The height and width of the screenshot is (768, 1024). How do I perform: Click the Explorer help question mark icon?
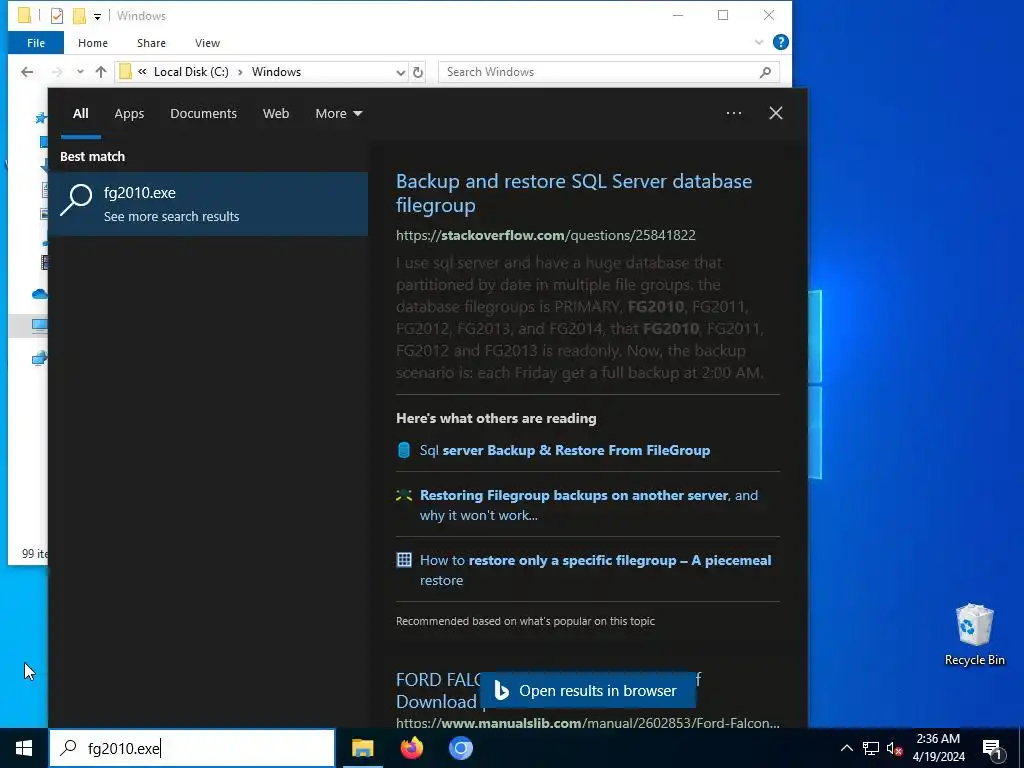(780, 42)
